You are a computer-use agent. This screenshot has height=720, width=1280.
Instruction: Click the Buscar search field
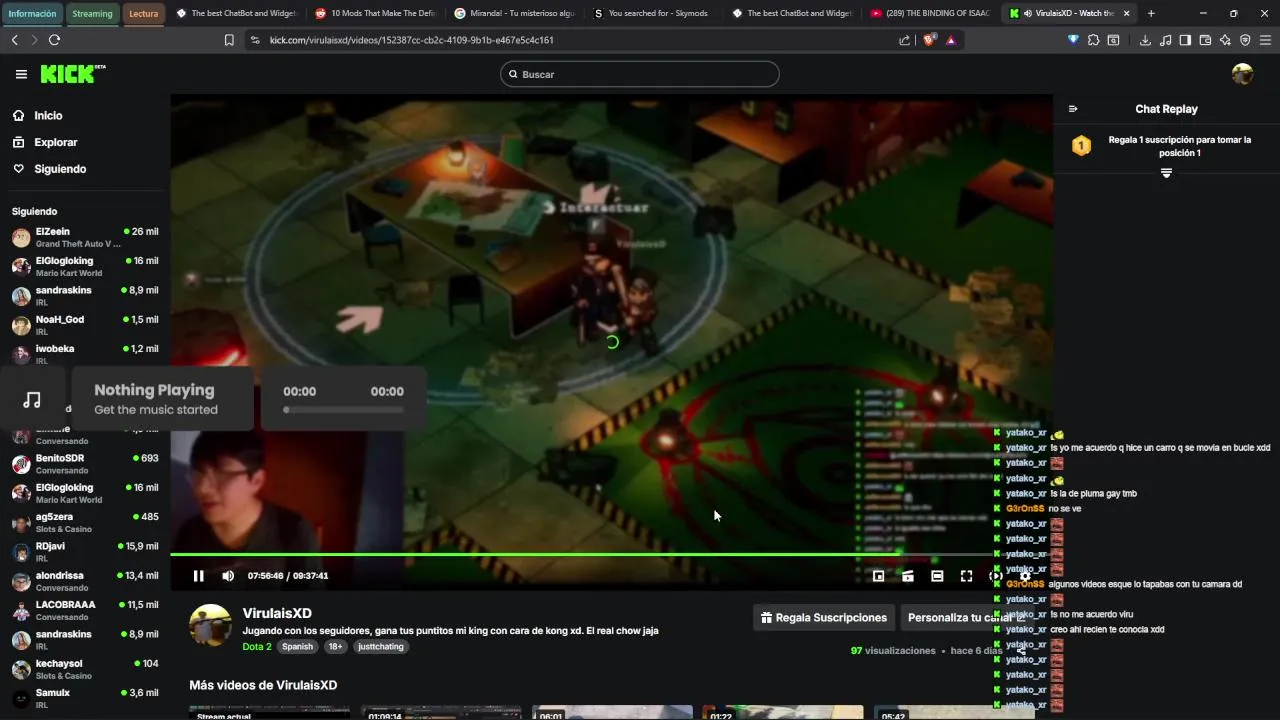640,74
